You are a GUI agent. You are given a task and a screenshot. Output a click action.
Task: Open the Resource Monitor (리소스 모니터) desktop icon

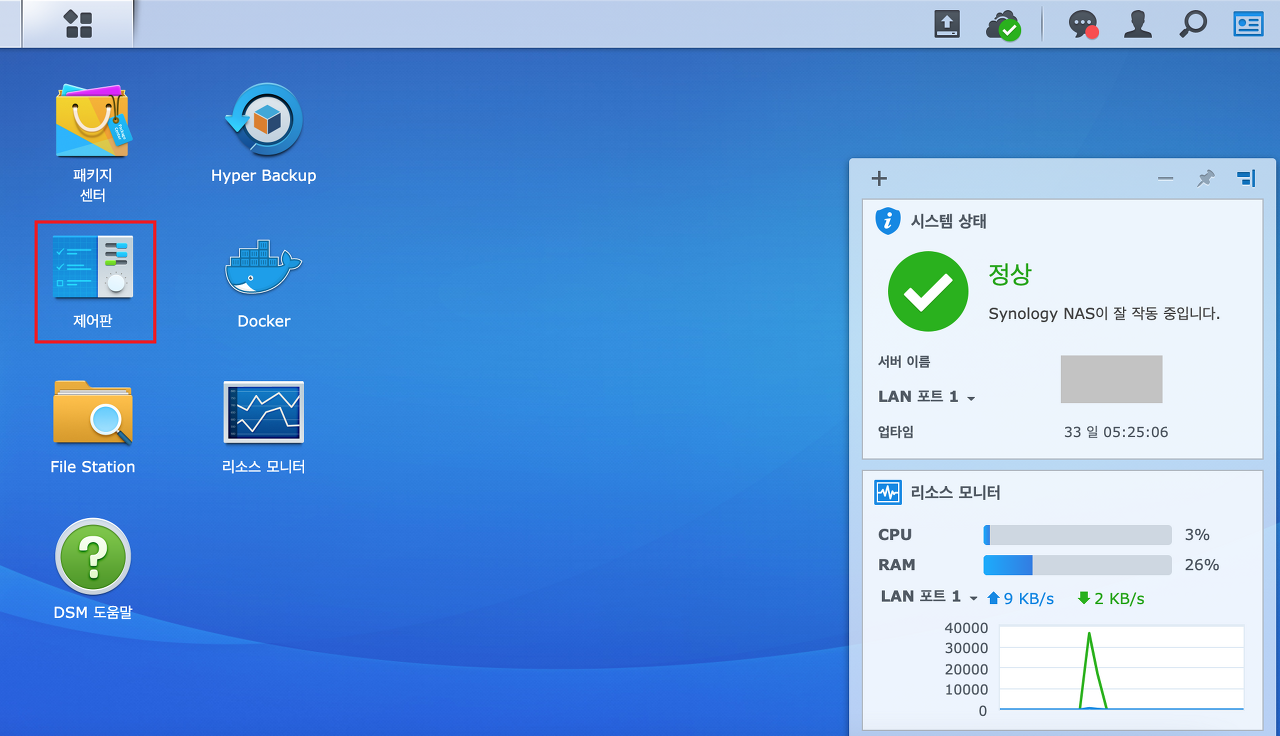click(x=263, y=426)
